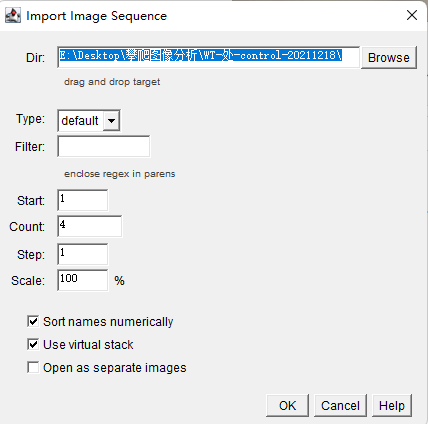Click into the Dir path field
Image resolution: width=428 pixels, height=424 pixels.
tap(208, 57)
